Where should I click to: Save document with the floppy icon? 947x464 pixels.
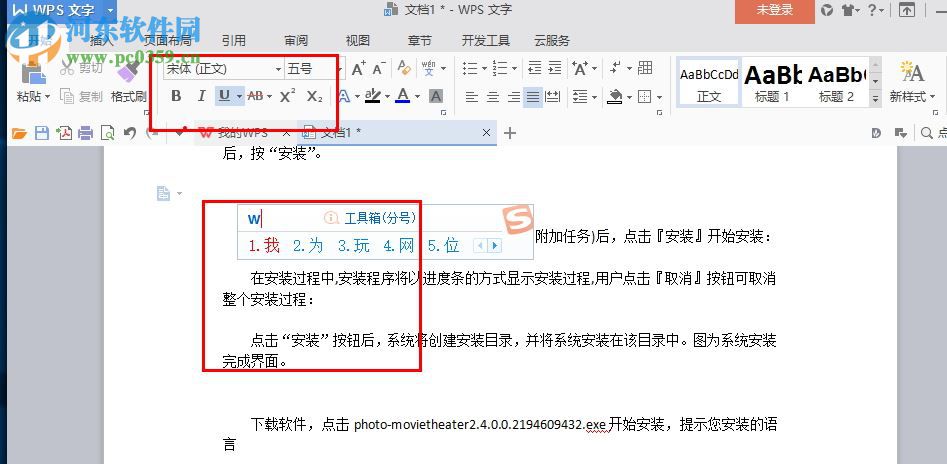(x=42, y=133)
